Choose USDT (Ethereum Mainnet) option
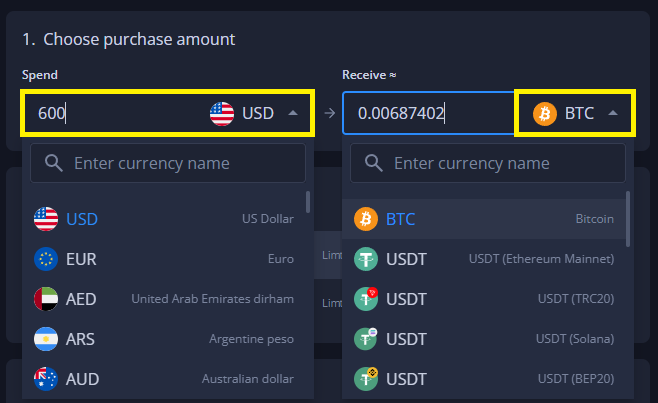This screenshot has width=658, height=403. click(485, 259)
